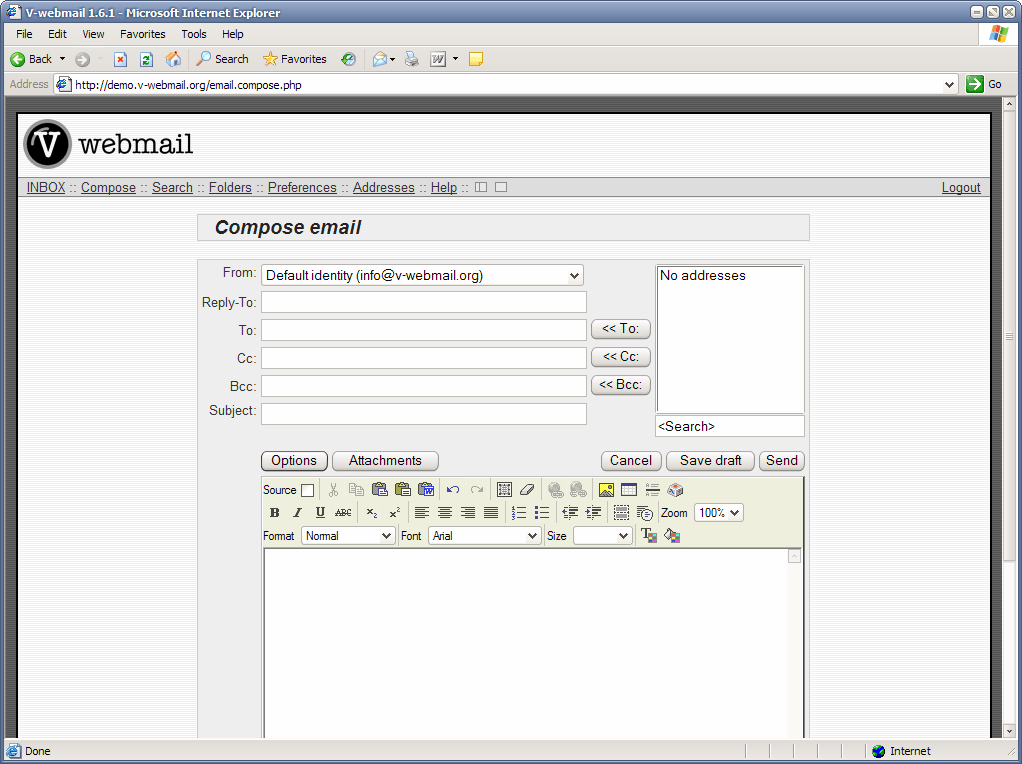Apply strikethrough formatting
The height and width of the screenshot is (764, 1022).
click(343, 513)
